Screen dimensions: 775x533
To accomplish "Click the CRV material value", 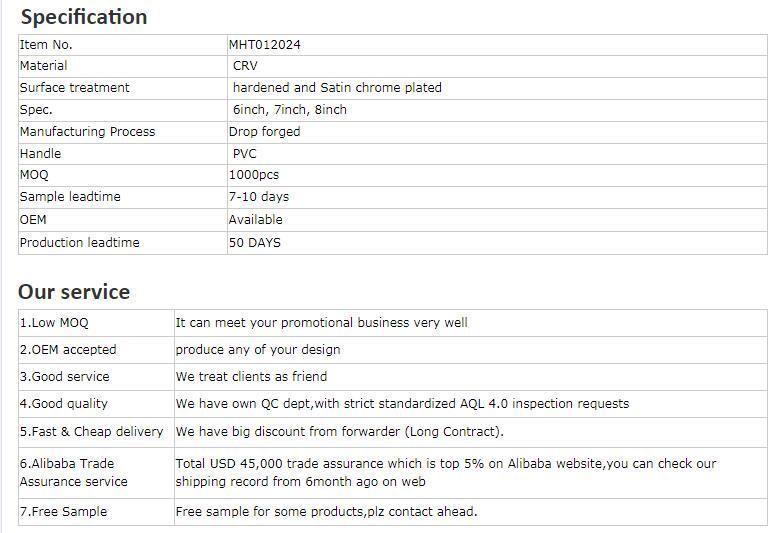I will (245, 66).
